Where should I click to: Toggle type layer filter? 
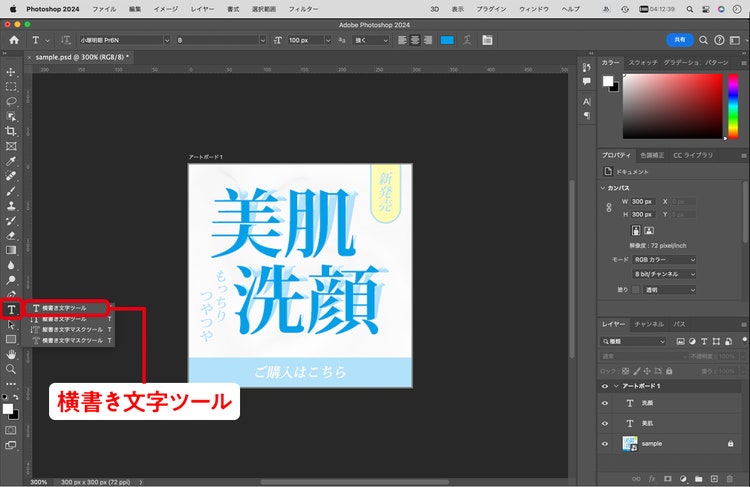pyautogui.click(x=704, y=341)
